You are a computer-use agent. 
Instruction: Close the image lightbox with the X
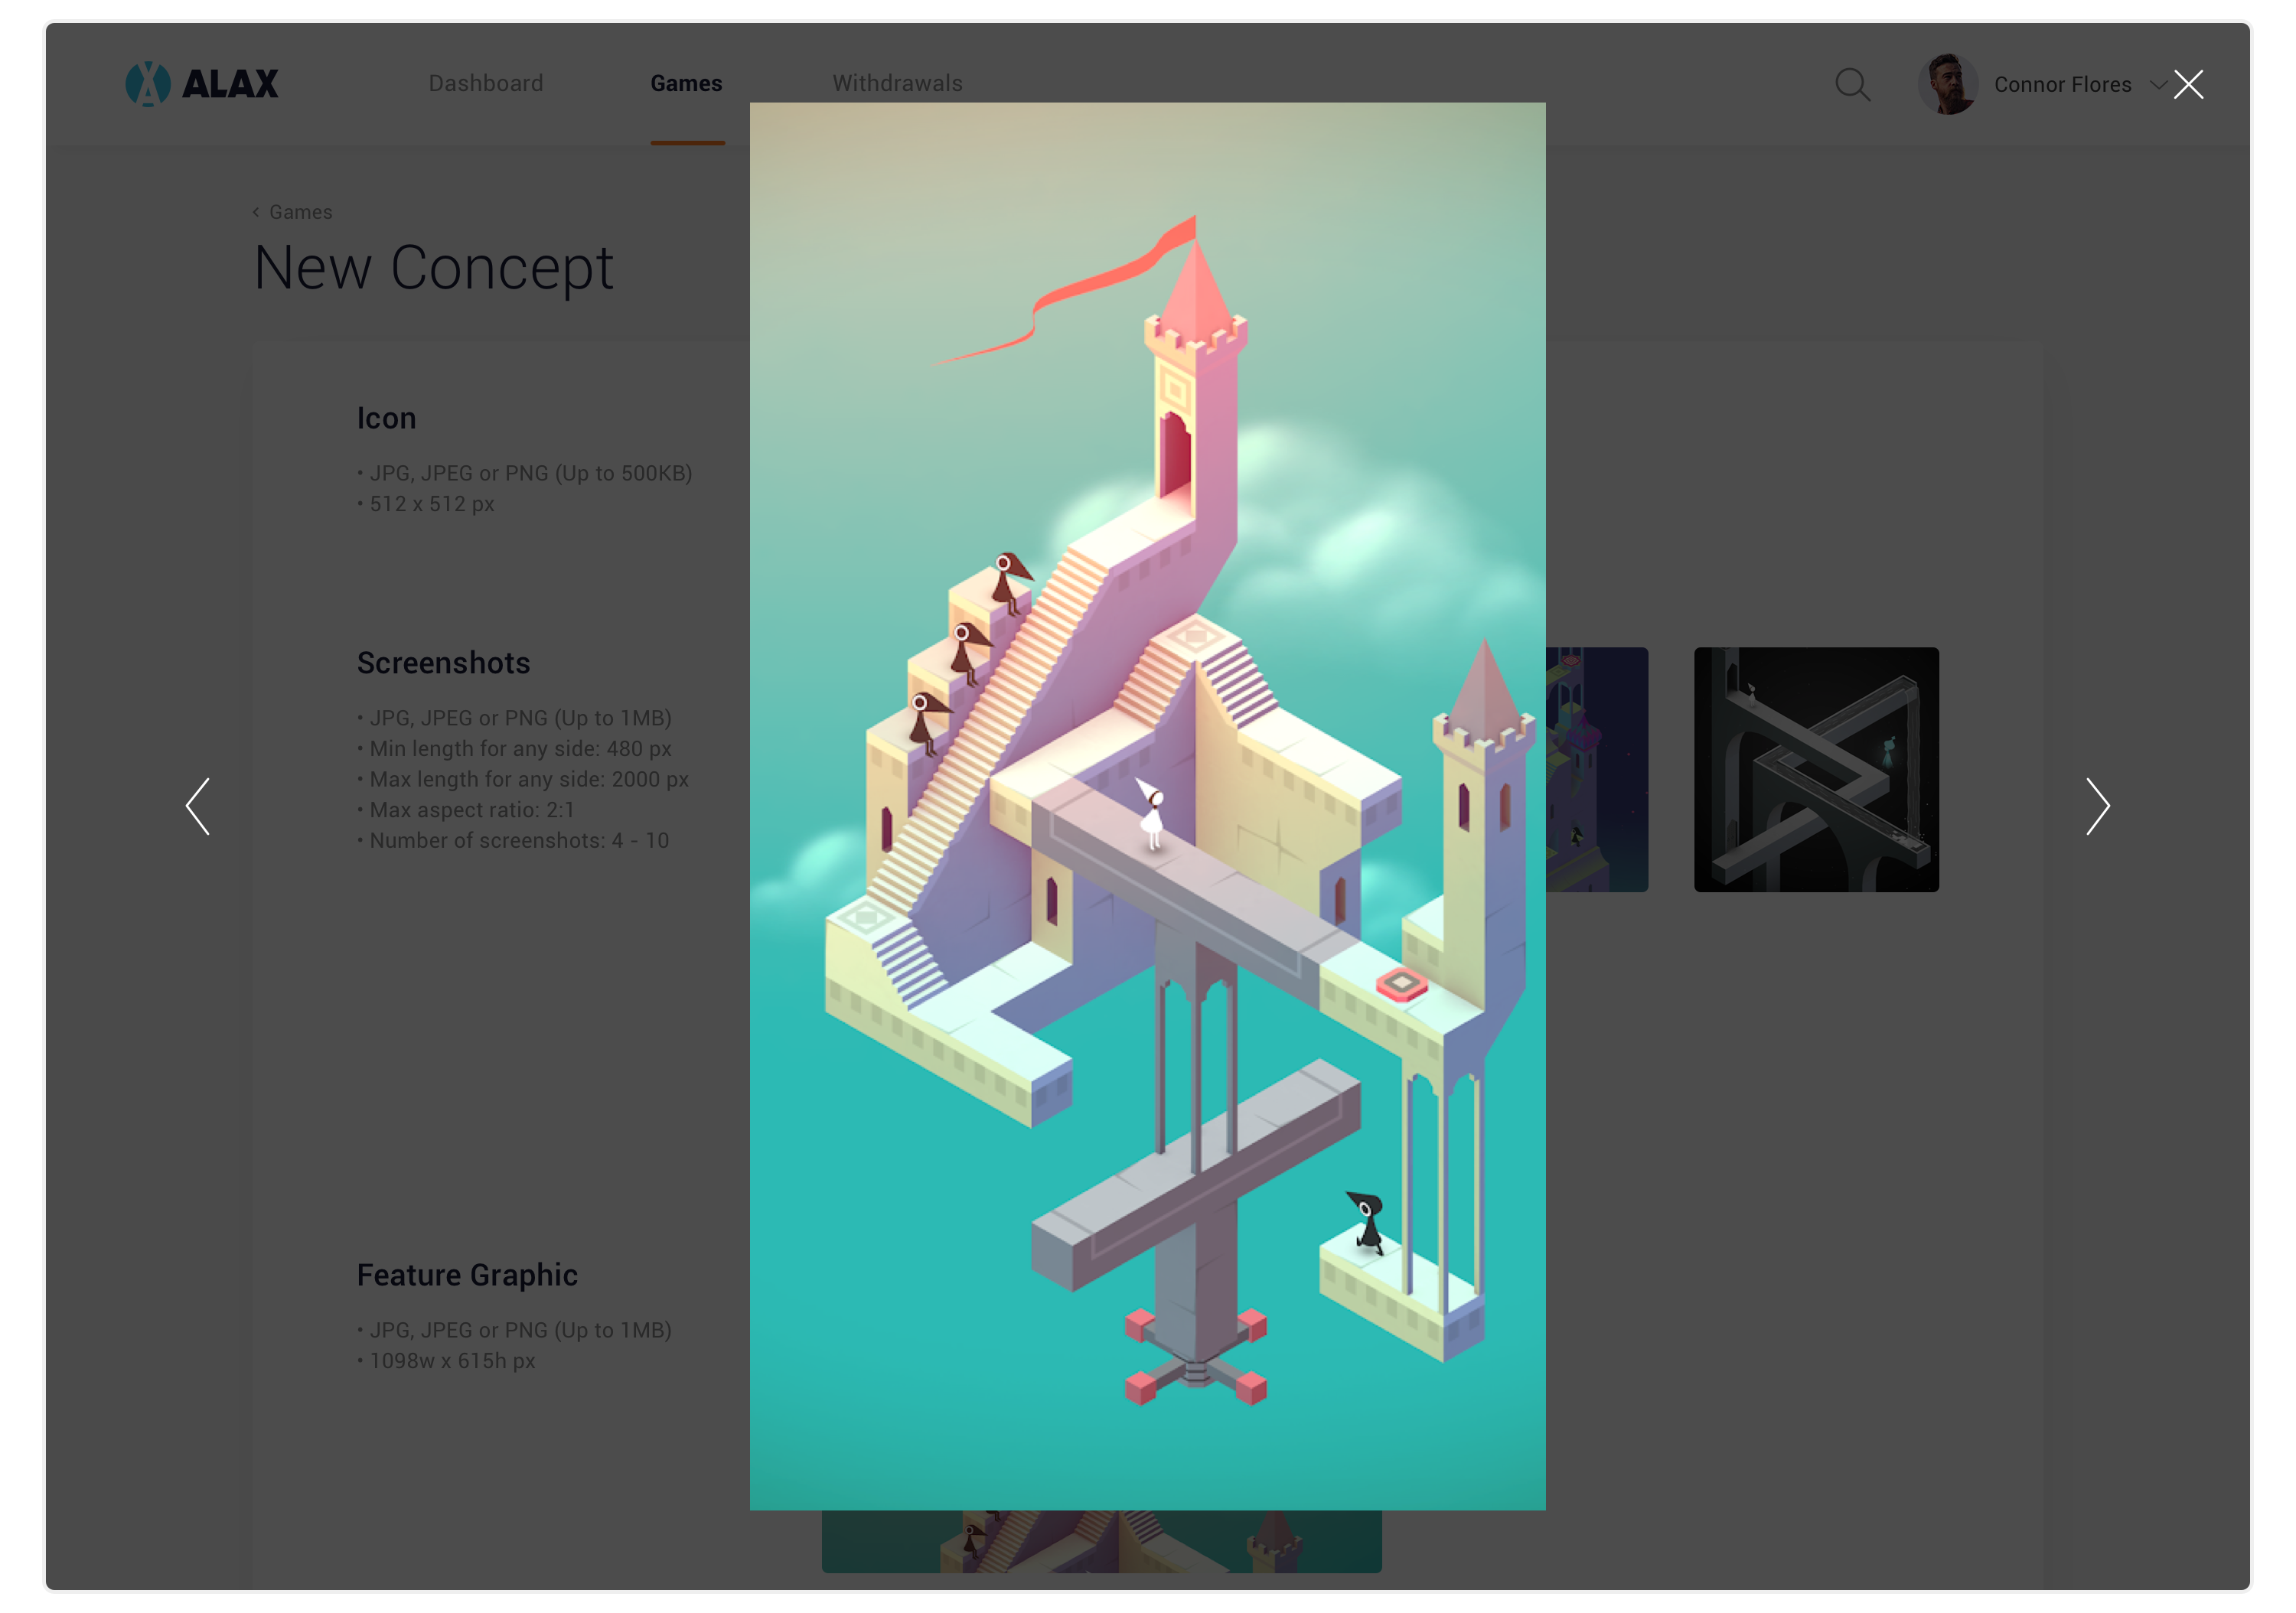click(x=2188, y=85)
